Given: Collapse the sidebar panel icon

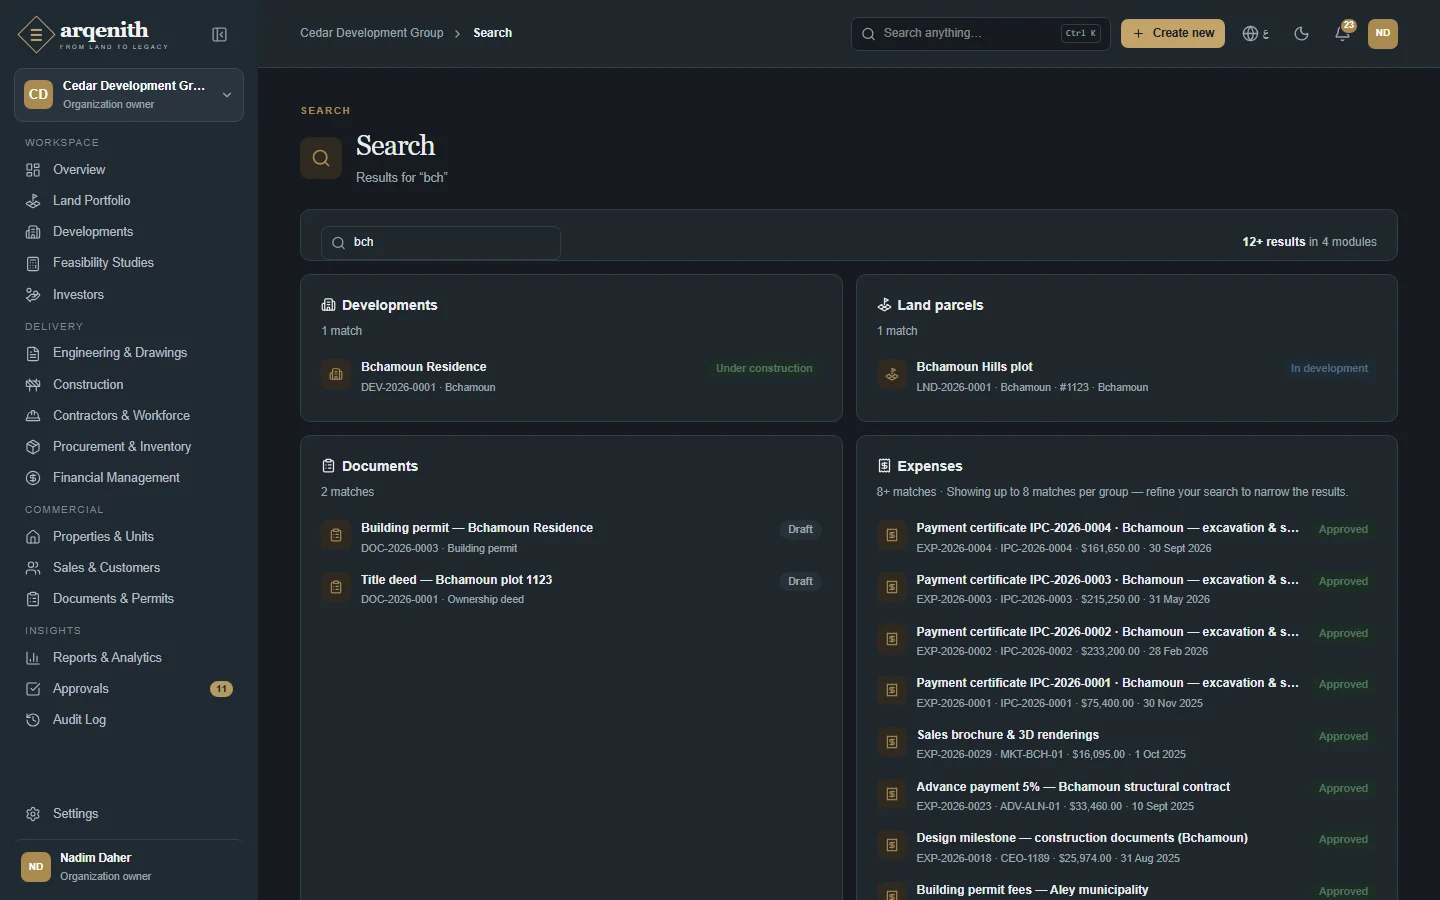Looking at the screenshot, I should pyautogui.click(x=220, y=35).
